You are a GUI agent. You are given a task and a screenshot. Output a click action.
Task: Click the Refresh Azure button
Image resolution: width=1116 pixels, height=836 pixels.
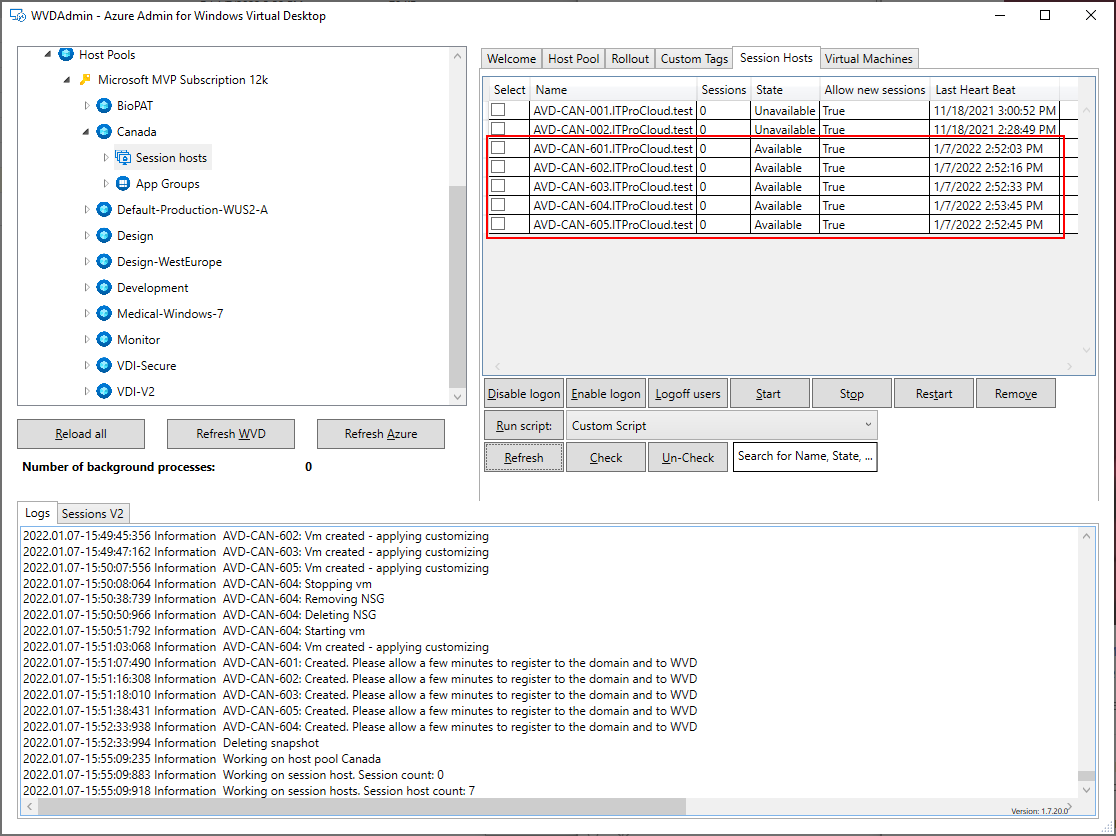click(x=381, y=434)
